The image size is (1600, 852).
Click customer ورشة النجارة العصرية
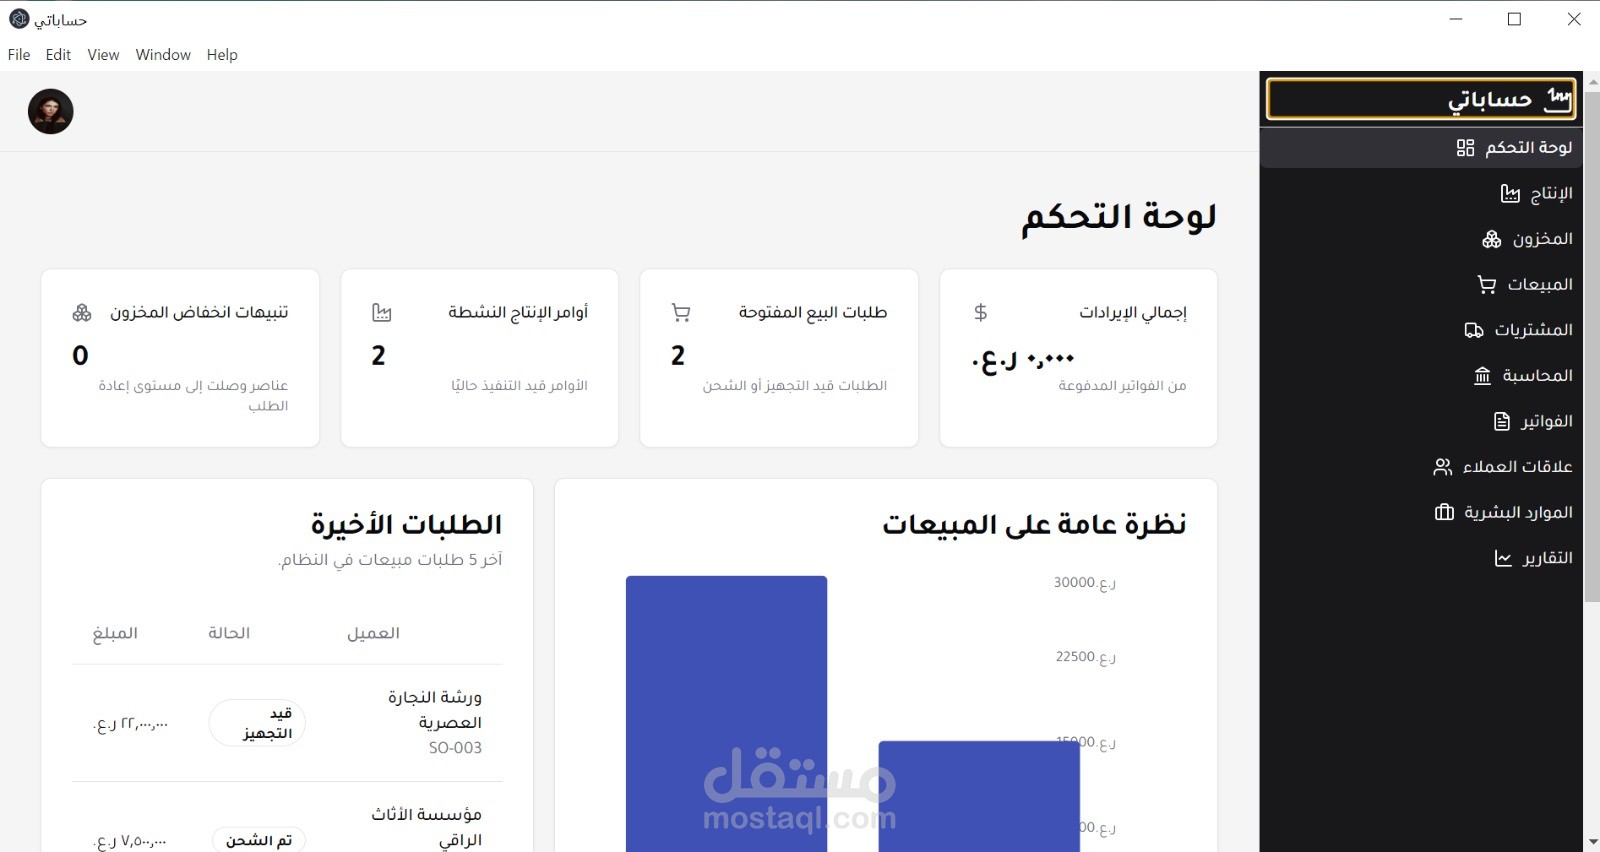435,710
